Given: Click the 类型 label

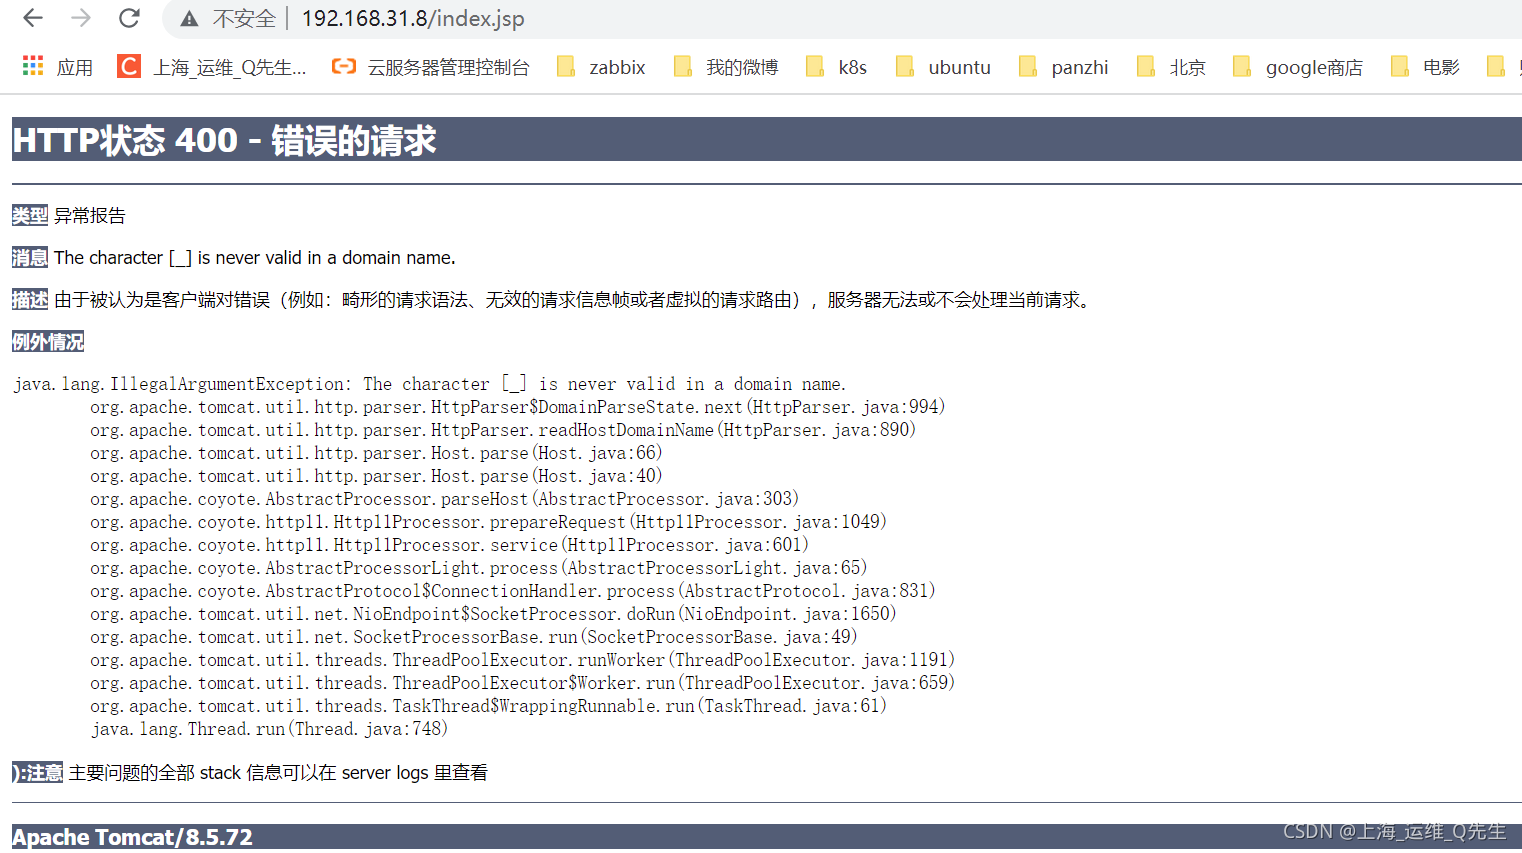Looking at the screenshot, I should click(30, 215).
